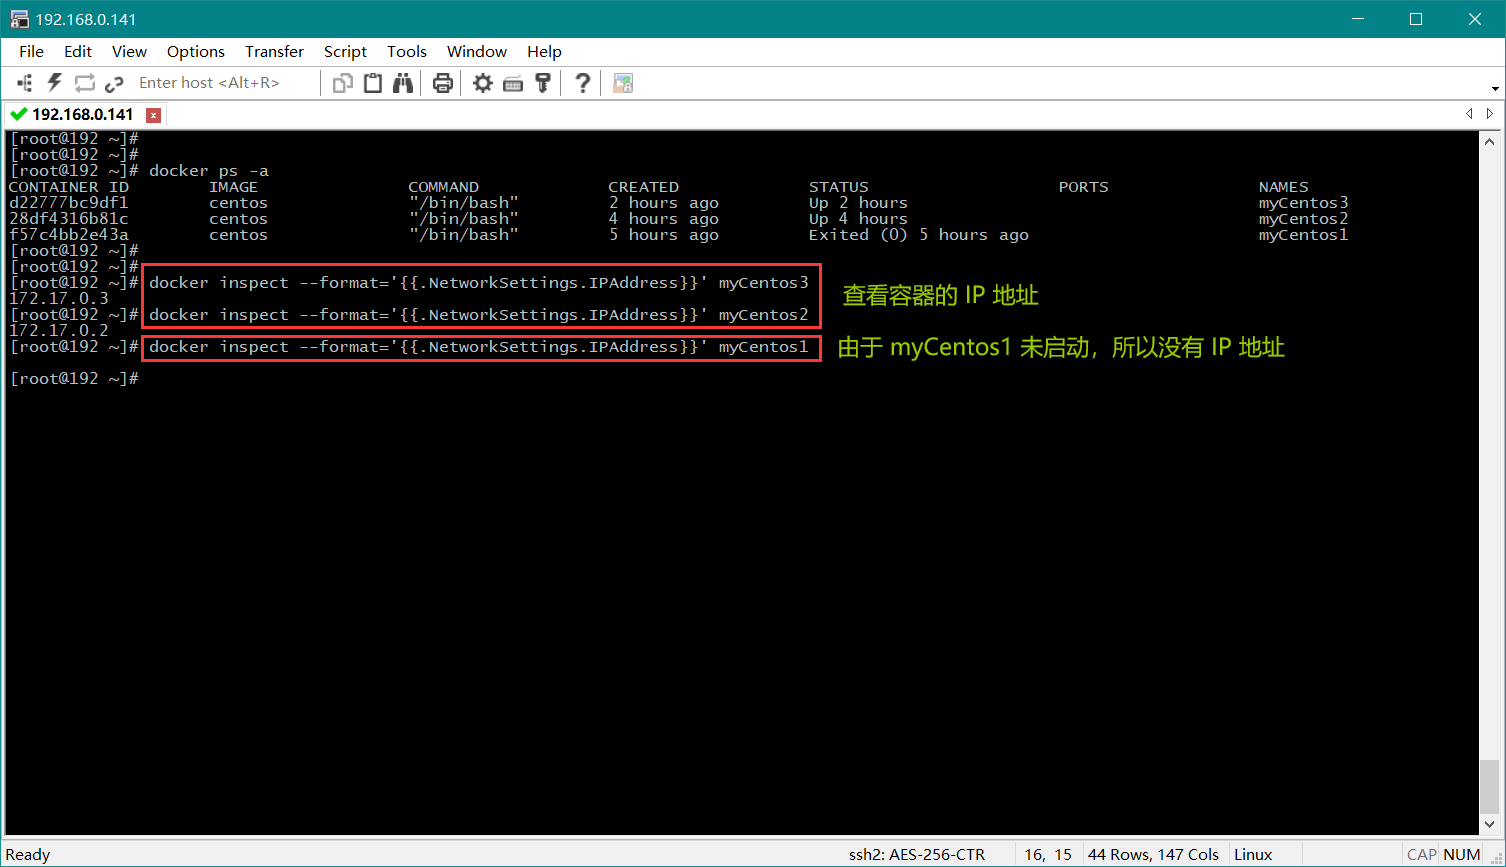This screenshot has width=1506, height=867.
Task: Open the Transfer menu
Action: tap(274, 51)
